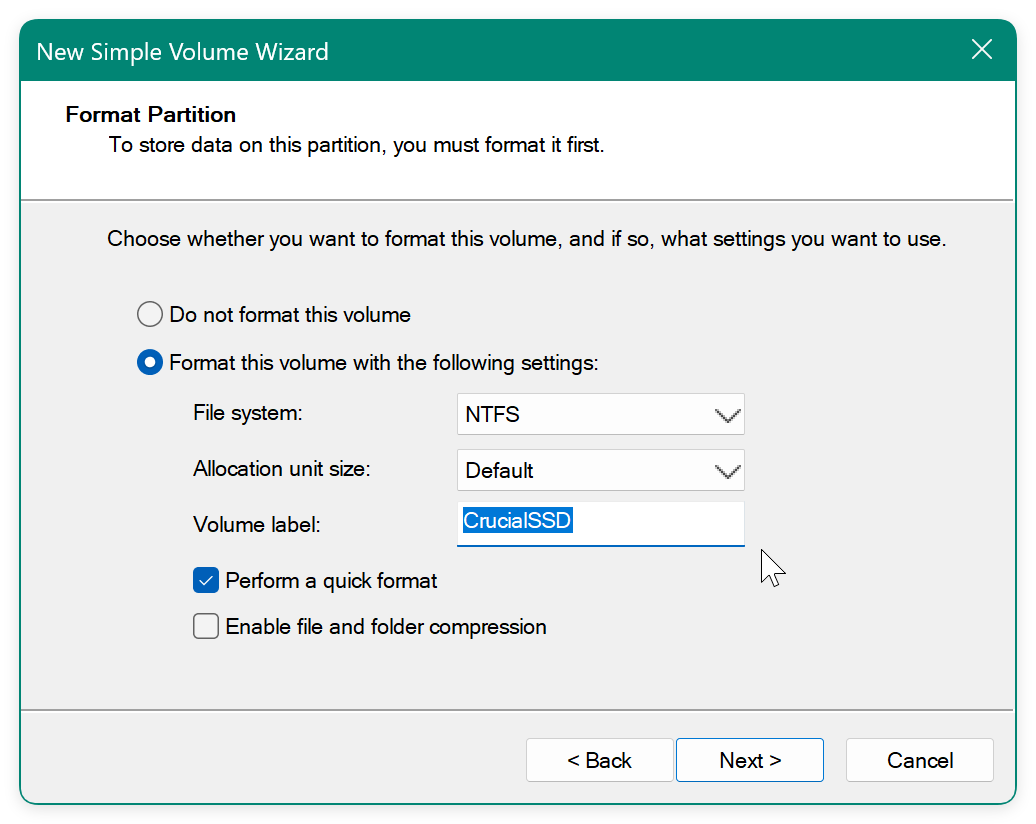Image resolution: width=1036 pixels, height=824 pixels.
Task: Uncheck the 'Perform a quick format' checkbox
Action: tap(206, 581)
